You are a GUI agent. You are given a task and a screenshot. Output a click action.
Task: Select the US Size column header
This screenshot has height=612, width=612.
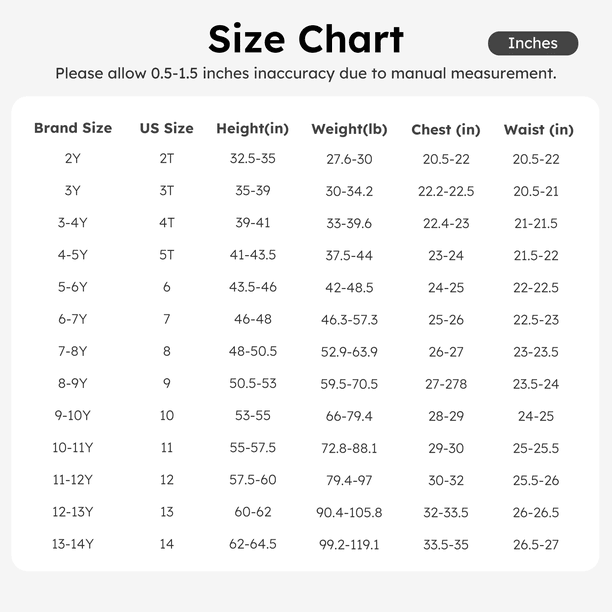tap(166, 128)
